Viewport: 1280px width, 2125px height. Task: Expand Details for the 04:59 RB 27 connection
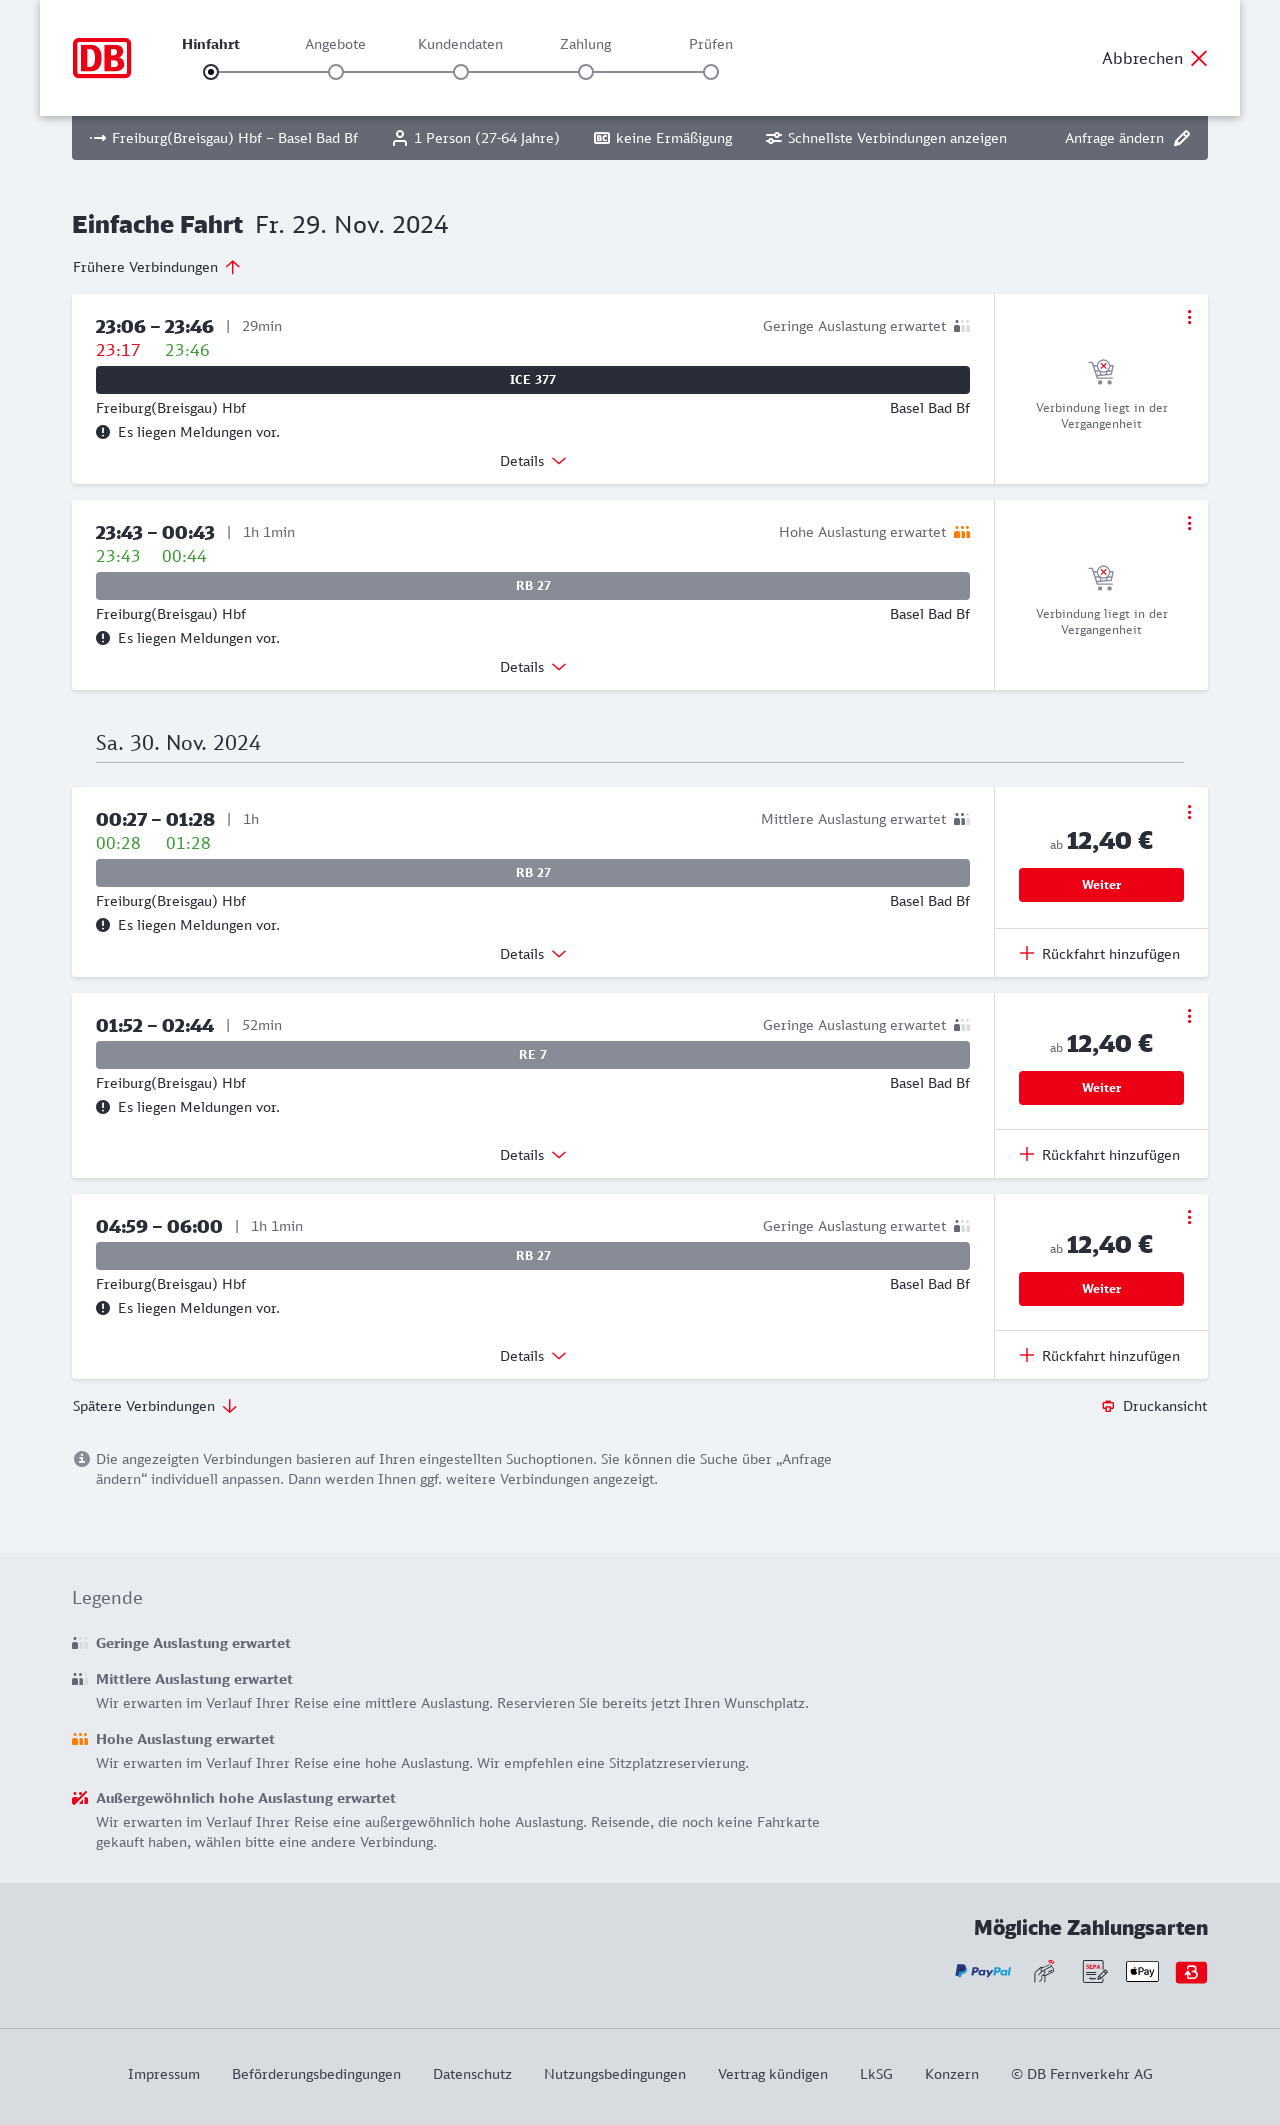pos(533,1356)
